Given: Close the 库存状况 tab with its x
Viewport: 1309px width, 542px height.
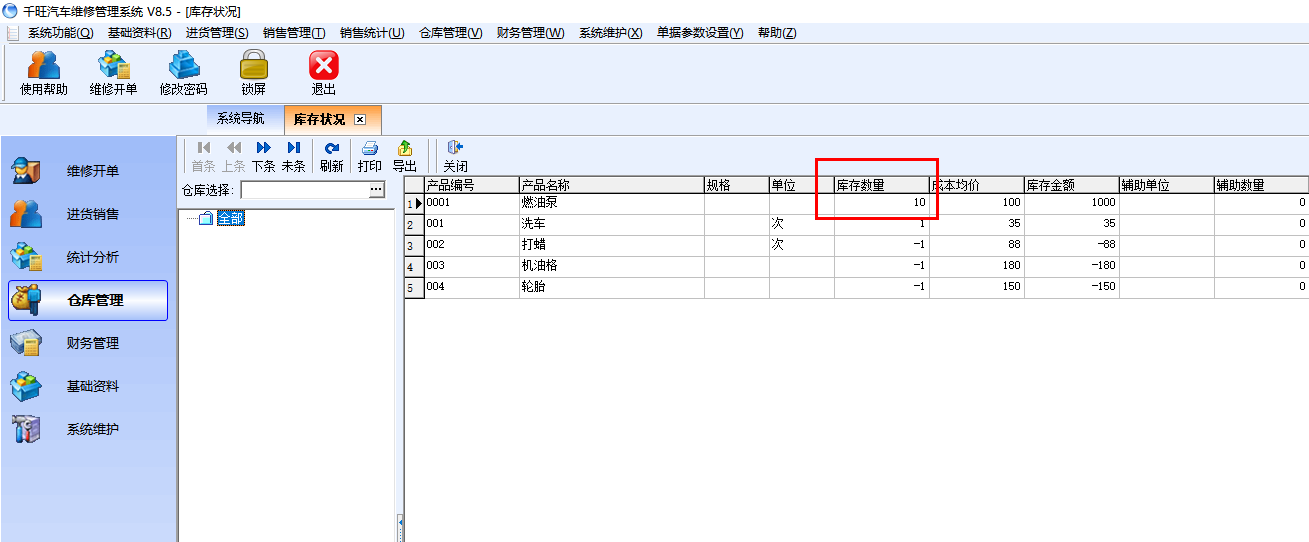Looking at the screenshot, I should coord(361,119).
